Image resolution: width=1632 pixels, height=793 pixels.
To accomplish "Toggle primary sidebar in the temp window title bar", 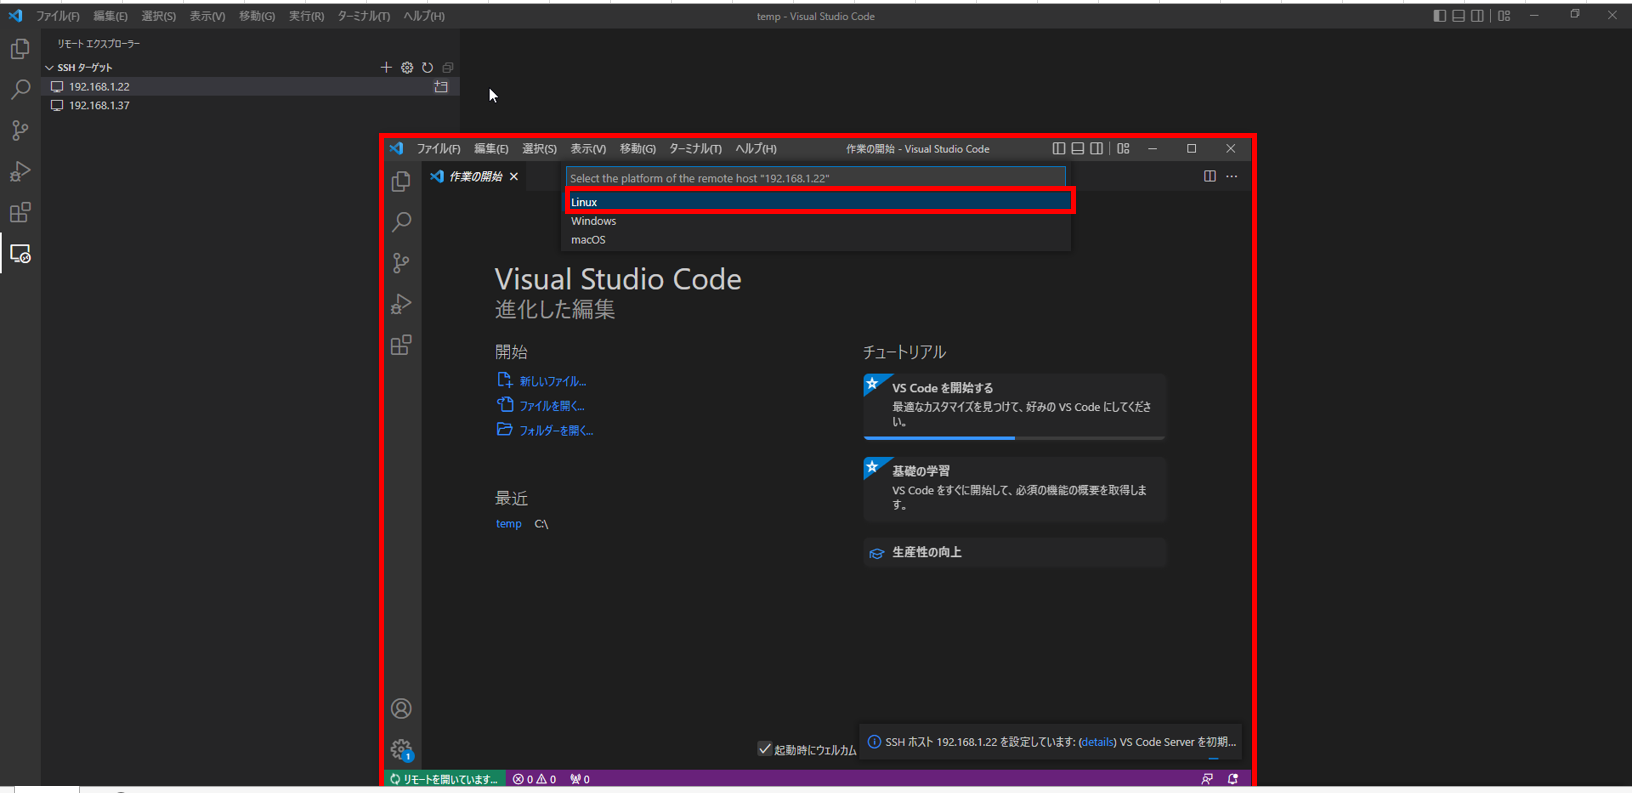I will tap(1440, 15).
